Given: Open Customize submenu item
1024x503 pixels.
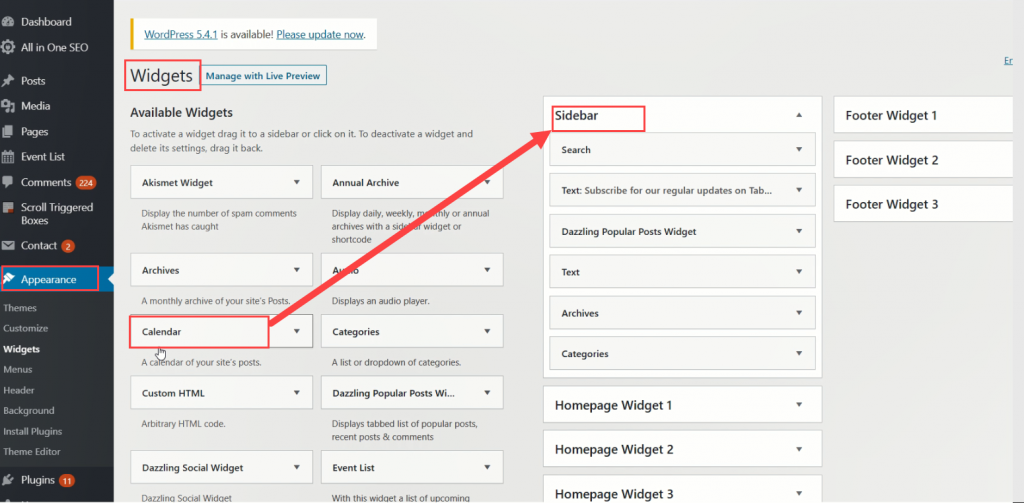Looking at the screenshot, I should pyautogui.click(x=25, y=328).
